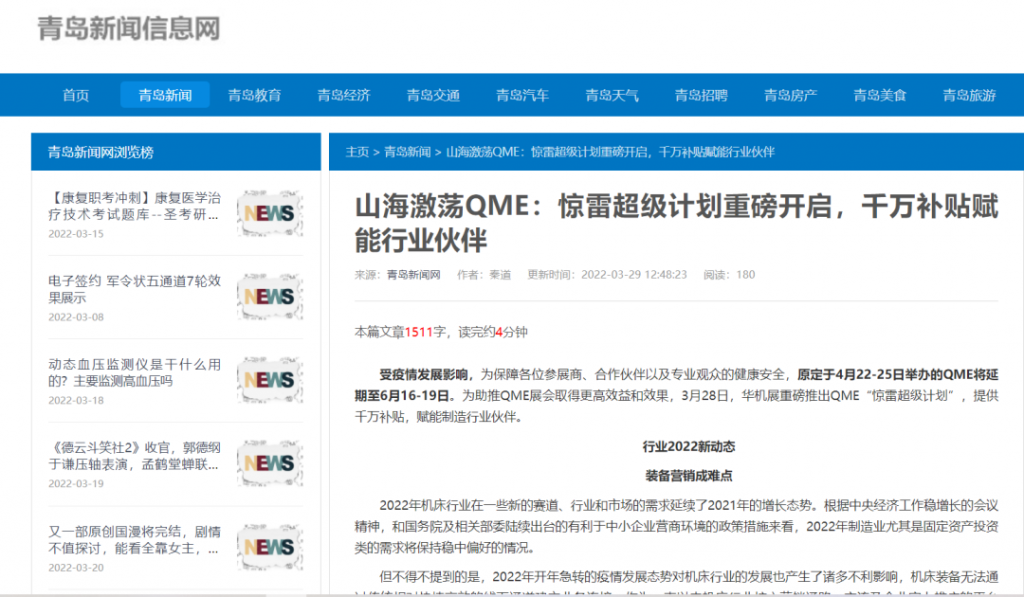
Task: Open the 电子签约 军令状 sidebar article
Action: (x=135, y=289)
